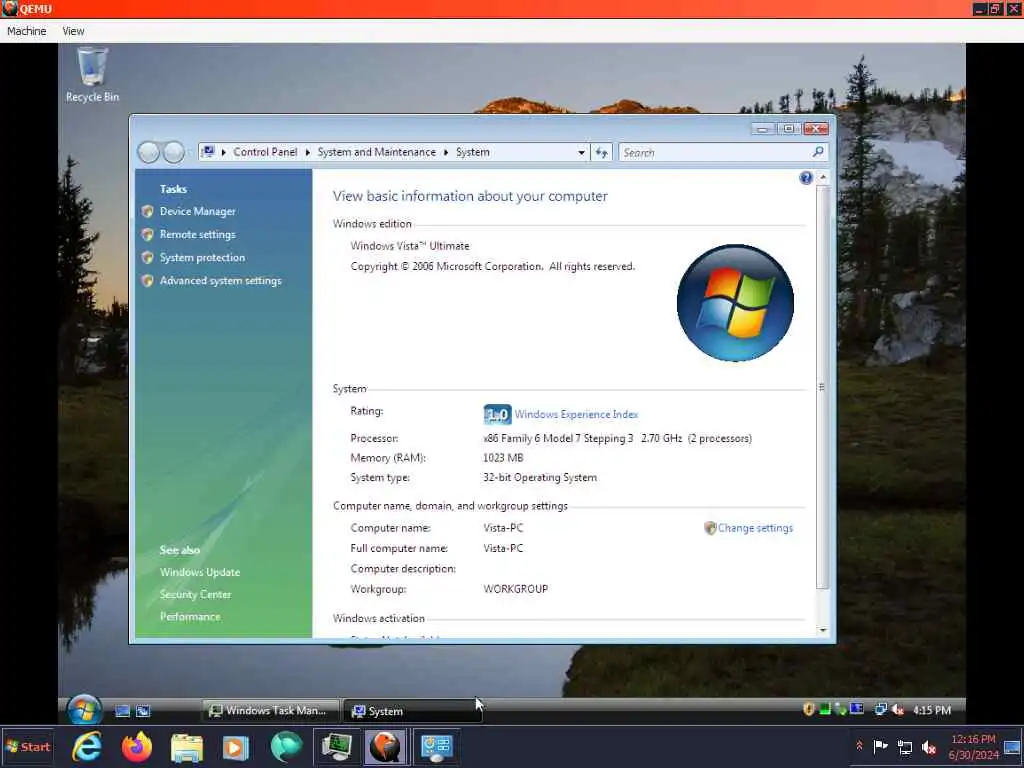Click the magnifier icon in Search box

(x=818, y=152)
